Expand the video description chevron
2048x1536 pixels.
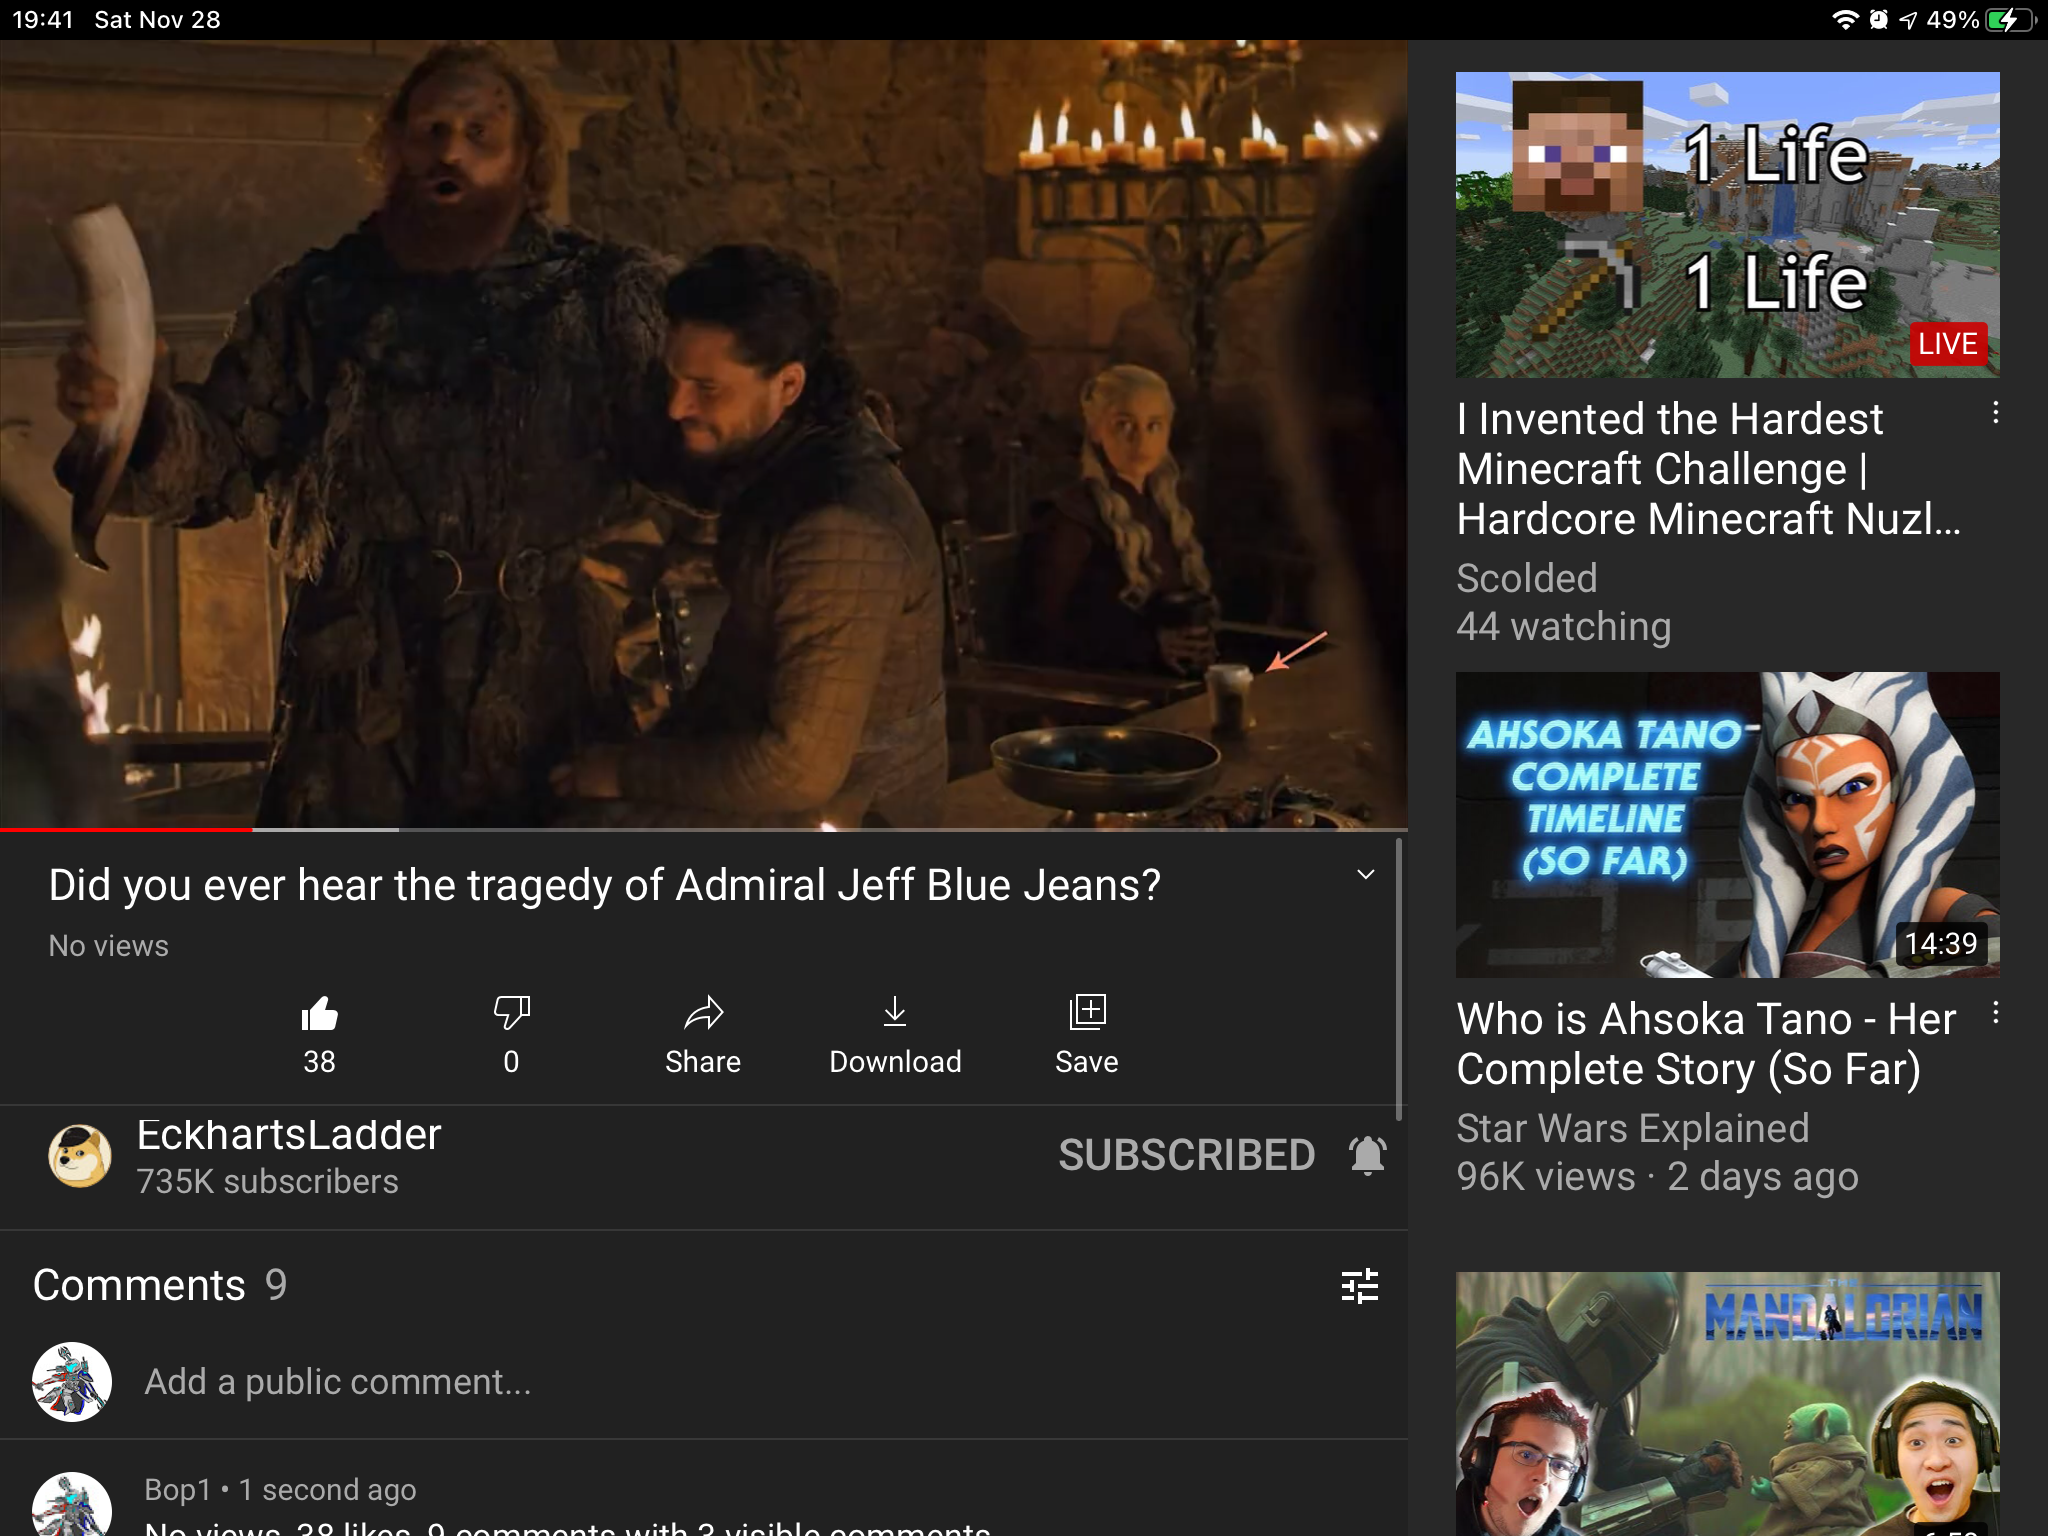point(1365,875)
